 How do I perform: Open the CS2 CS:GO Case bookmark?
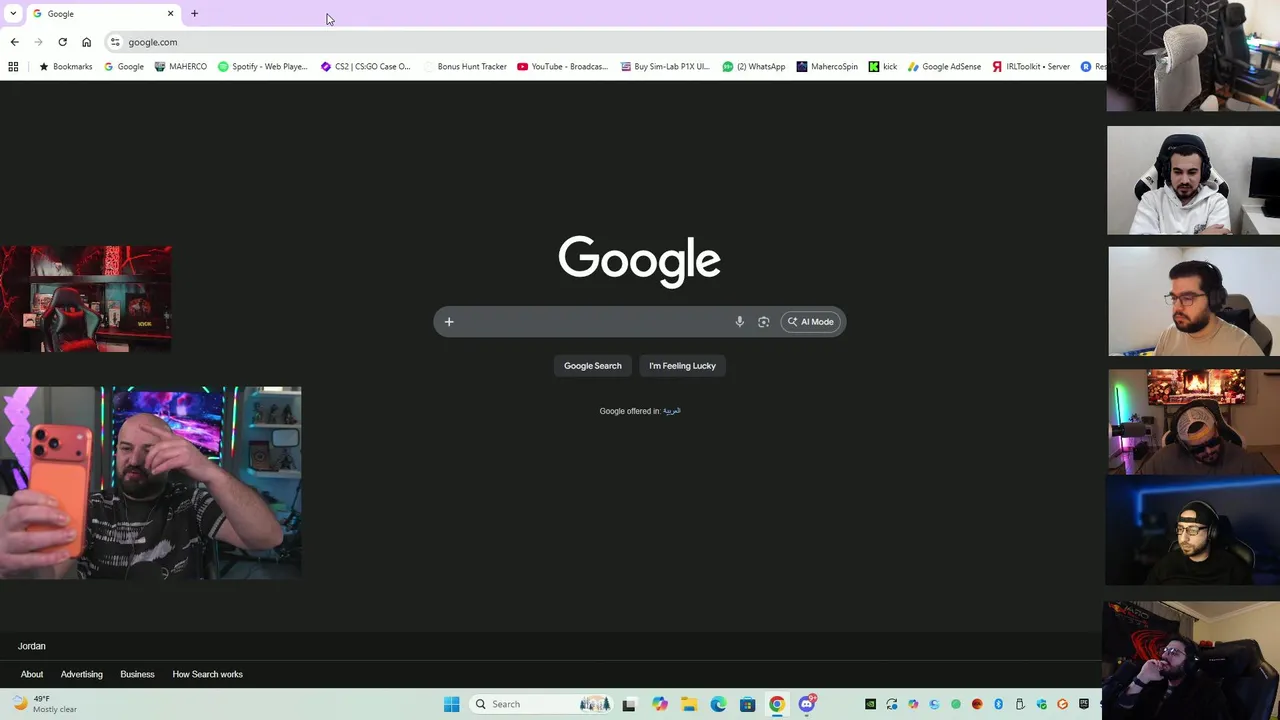tap(365, 66)
